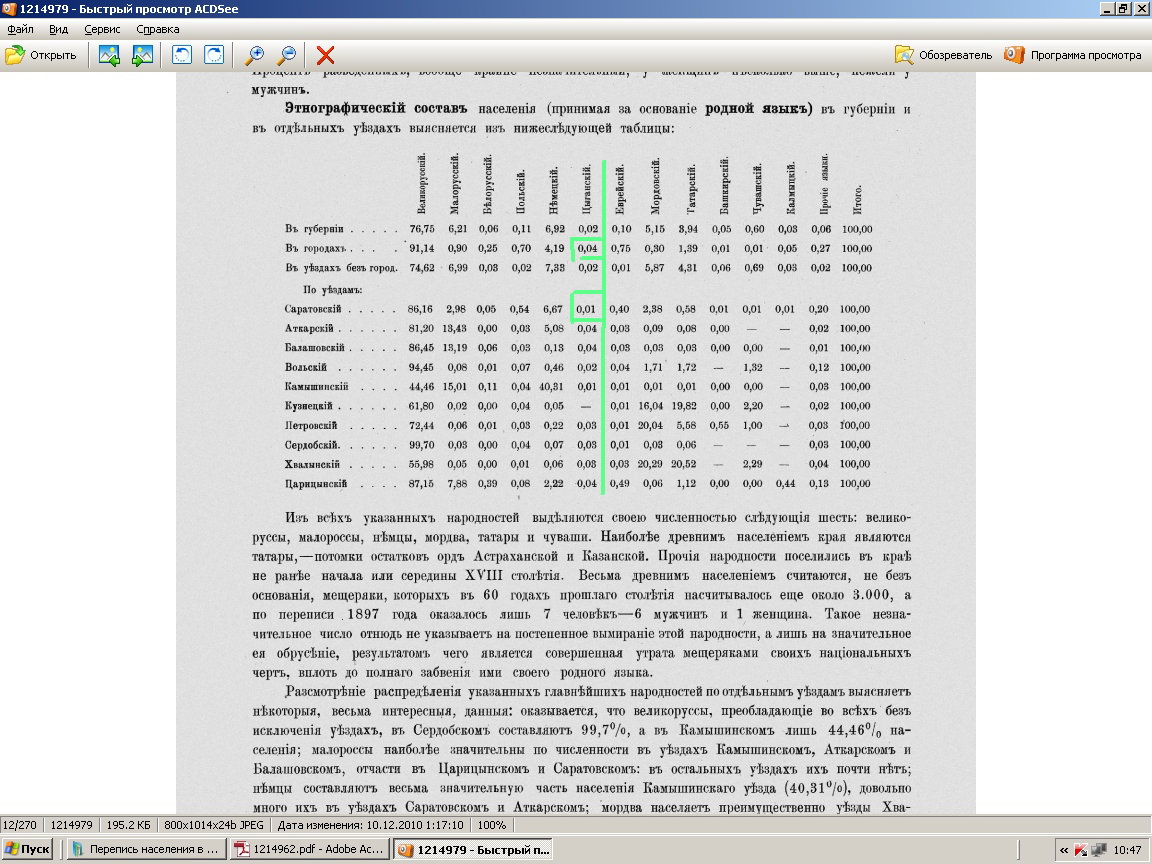
Task: Click the Kaspersky tray icon
Action: pos(1081,850)
